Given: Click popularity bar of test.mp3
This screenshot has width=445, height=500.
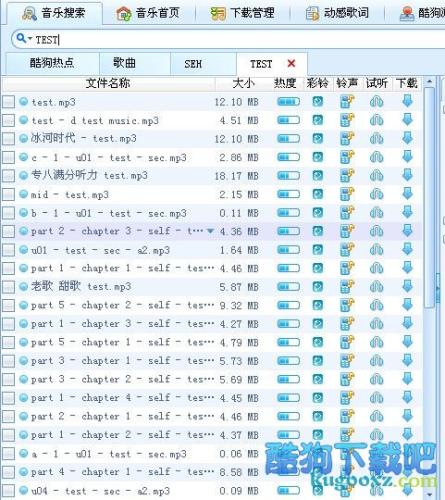Looking at the screenshot, I should click(288, 102).
